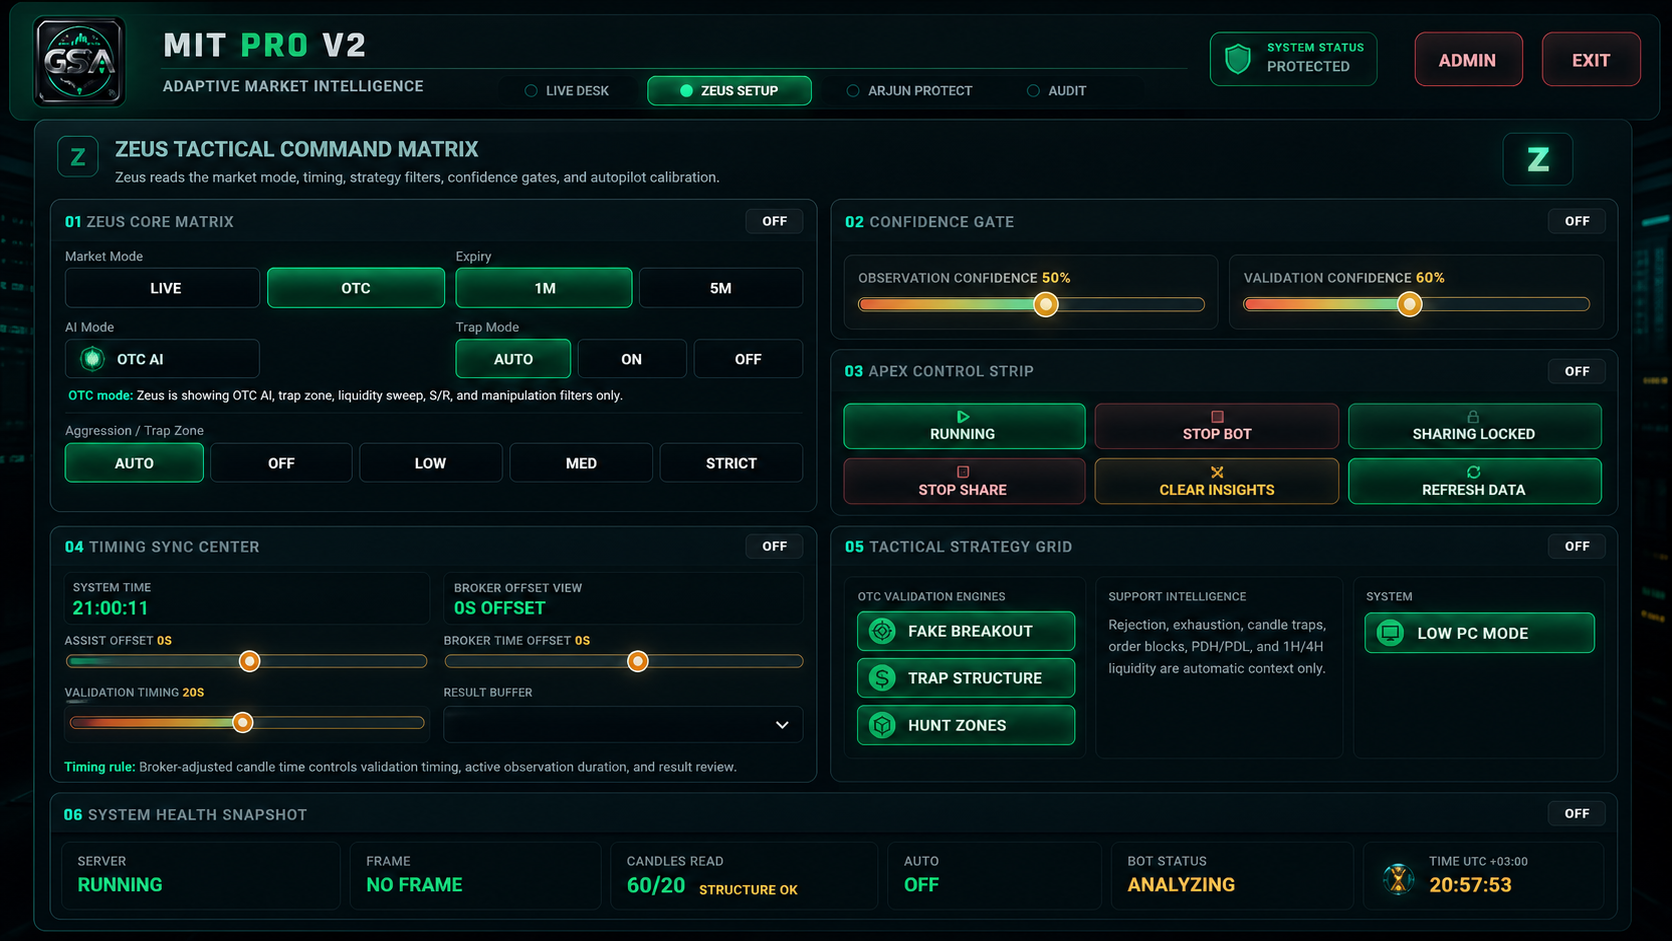Switch to the ZEUS SETUP tab
This screenshot has width=1672, height=941.
729,90
